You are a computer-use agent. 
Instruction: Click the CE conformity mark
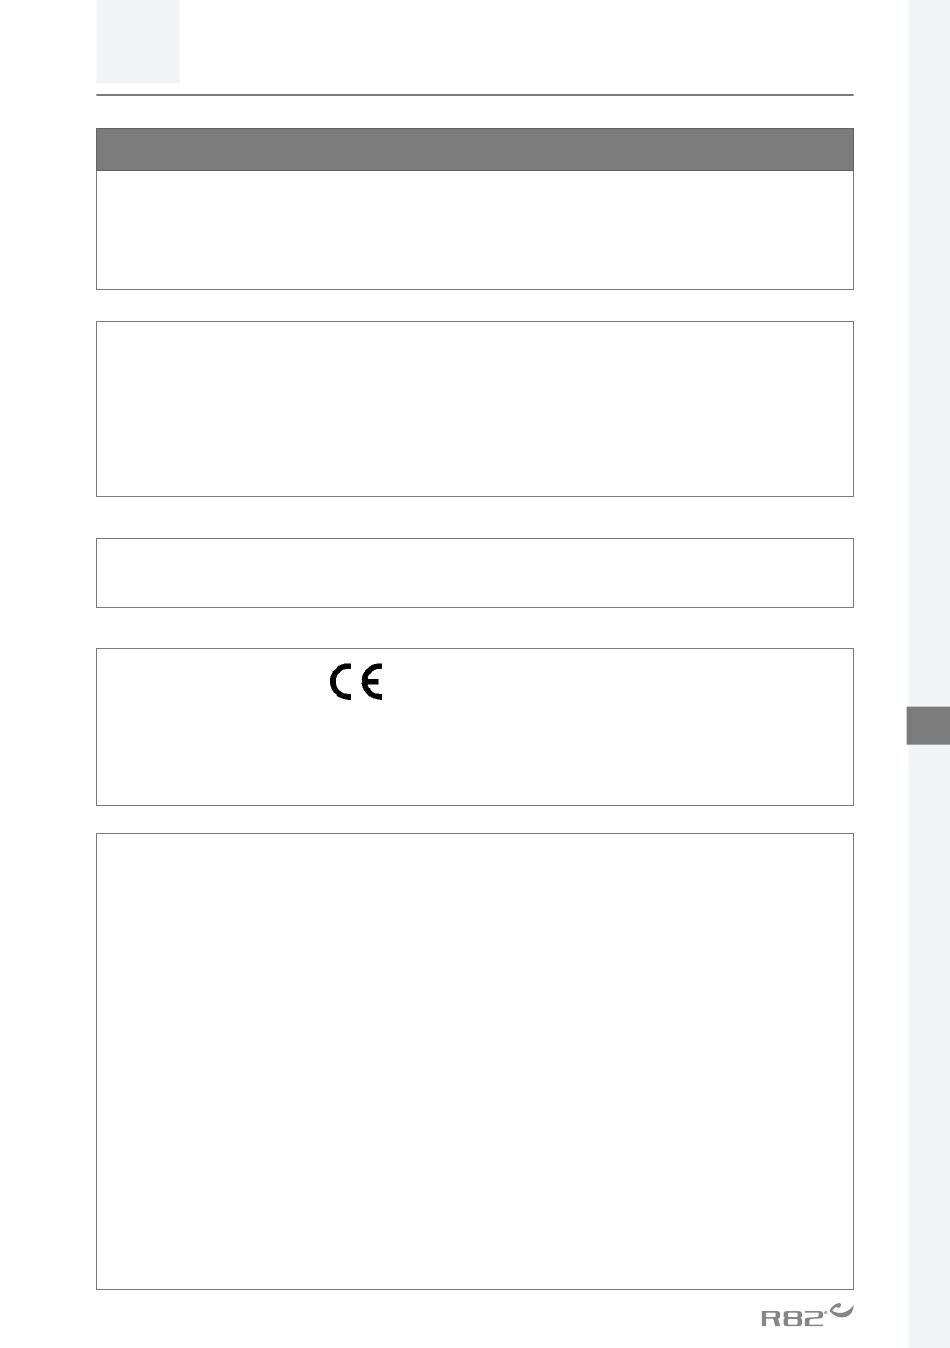tap(356, 683)
